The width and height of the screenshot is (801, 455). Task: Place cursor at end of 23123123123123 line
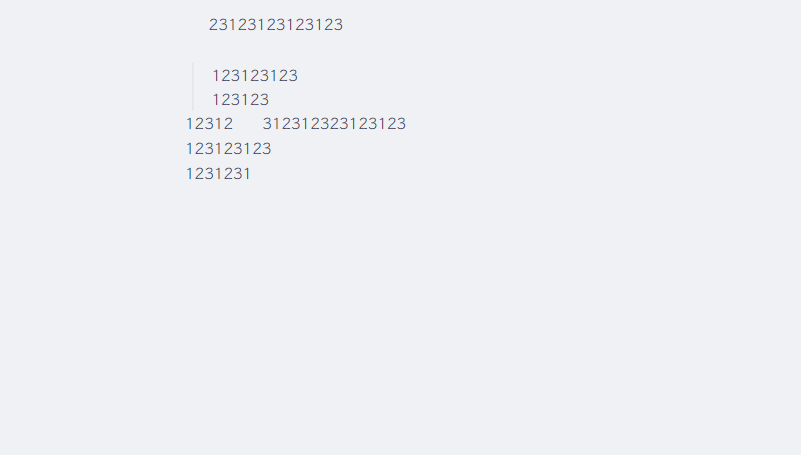pyautogui.click(x=344, y=25)
